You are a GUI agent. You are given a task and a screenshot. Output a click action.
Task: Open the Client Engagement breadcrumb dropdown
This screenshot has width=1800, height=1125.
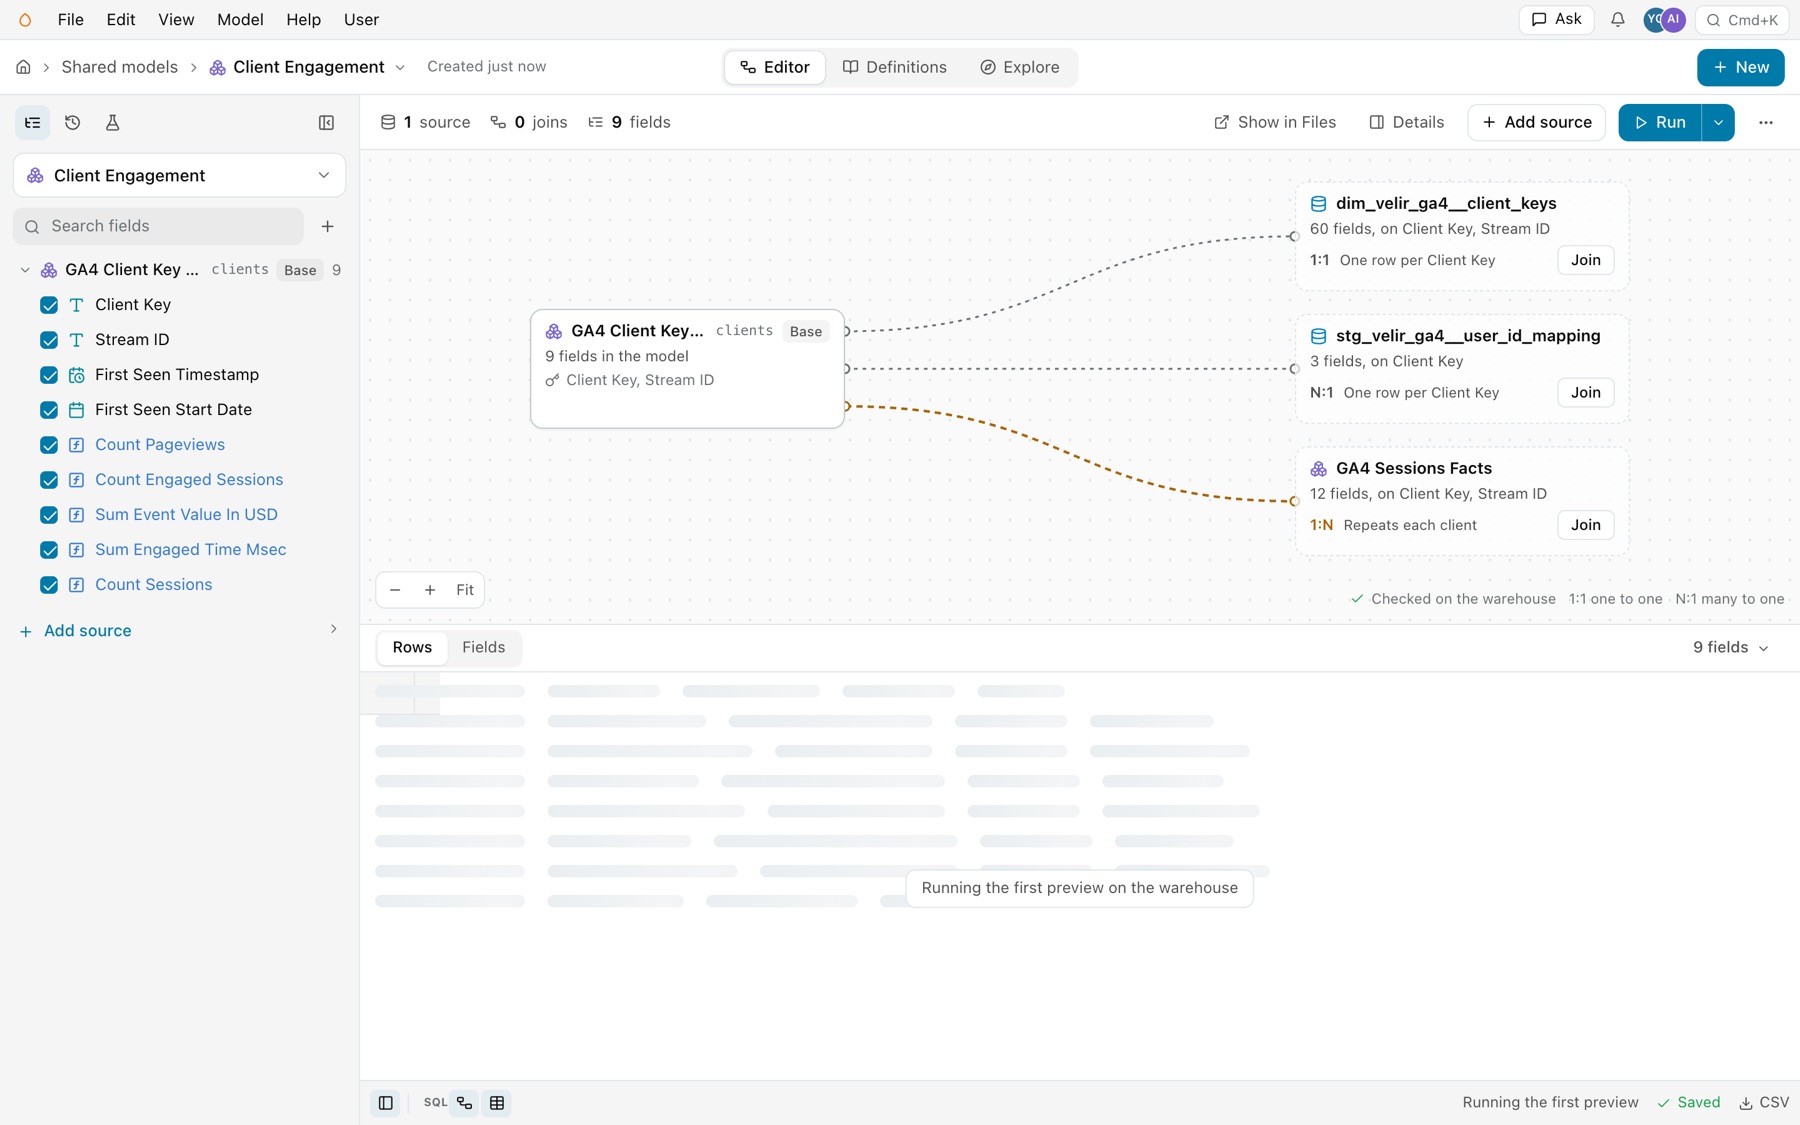point(400,67)
